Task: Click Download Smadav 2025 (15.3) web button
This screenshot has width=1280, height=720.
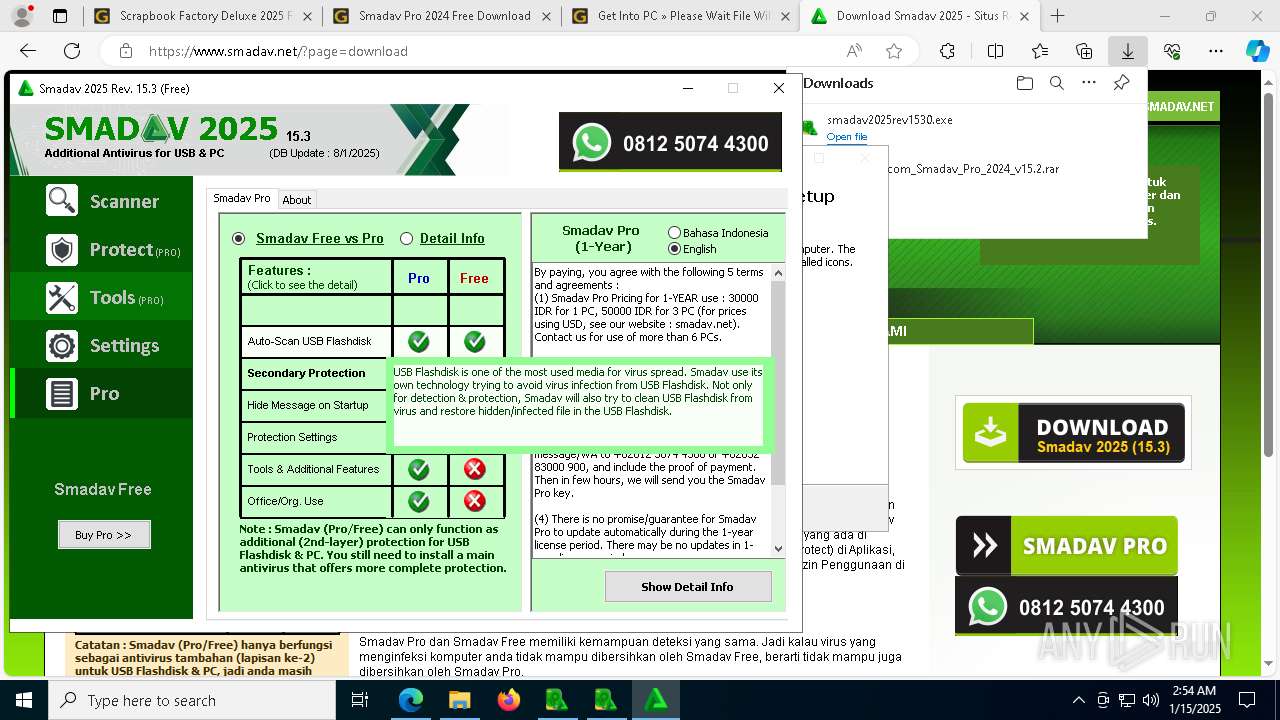Action: pos(1073,433)
